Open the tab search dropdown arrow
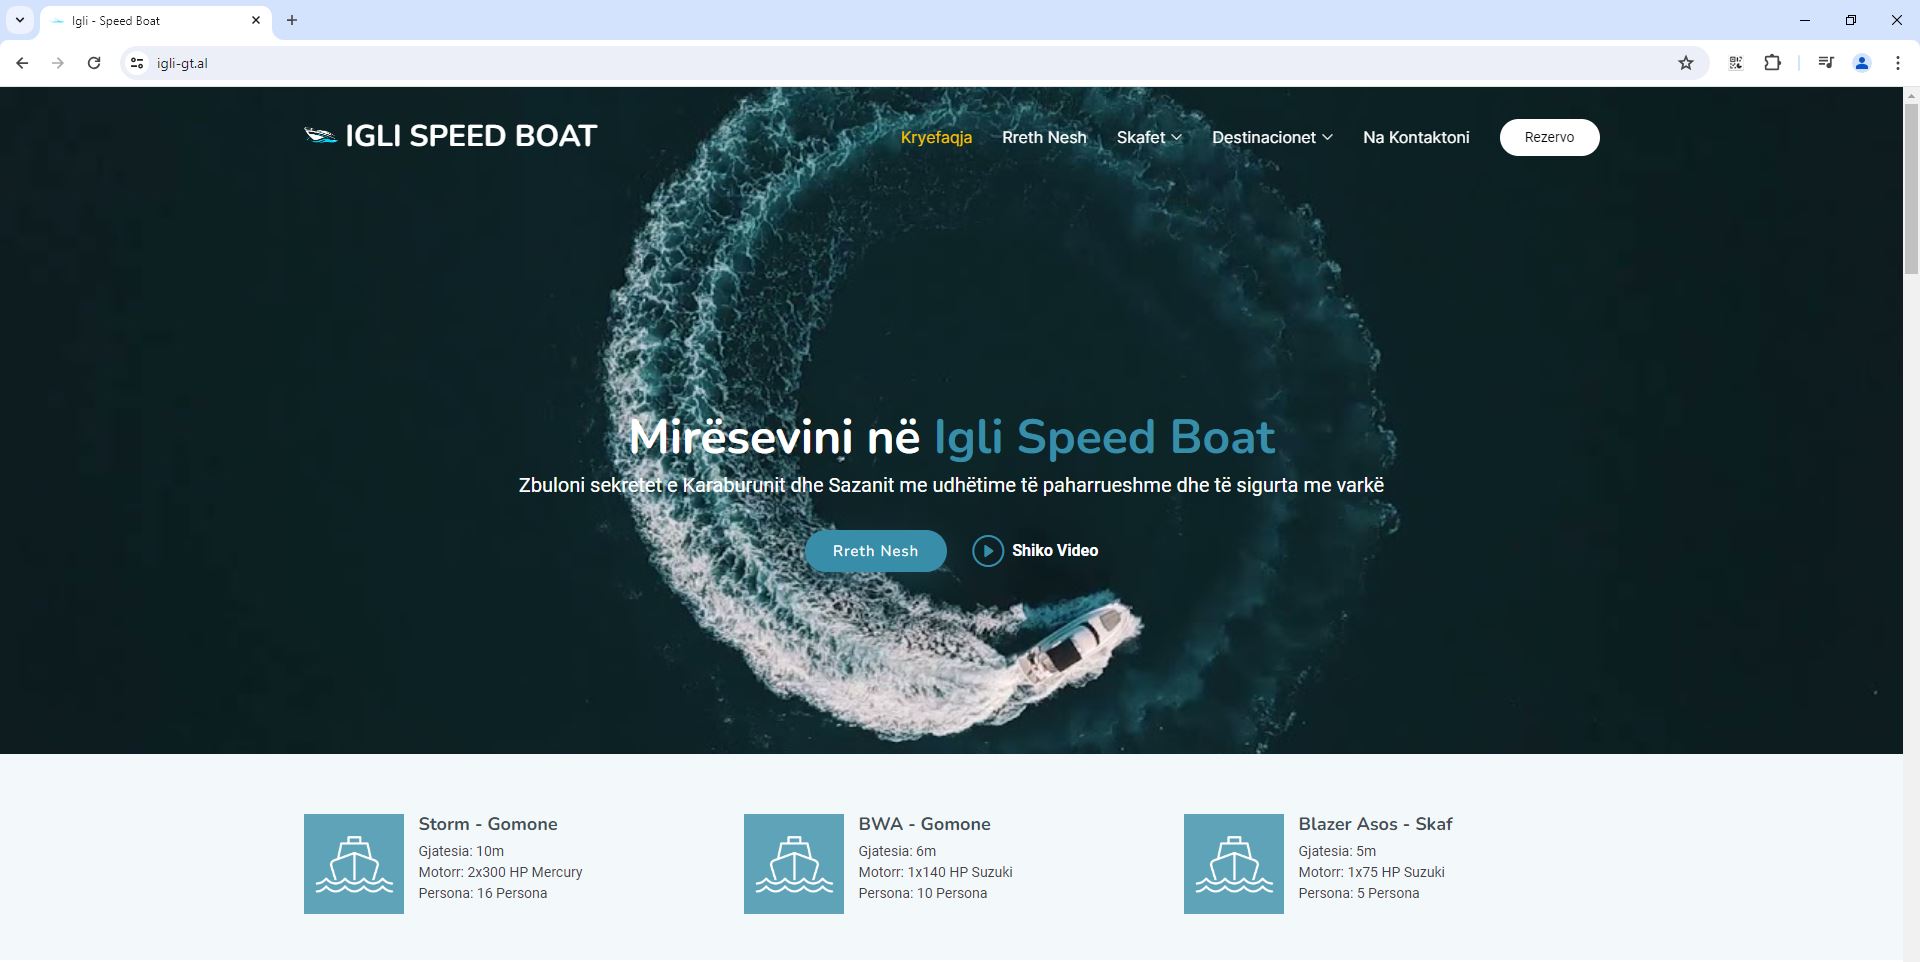 click(x=20, y=20)
